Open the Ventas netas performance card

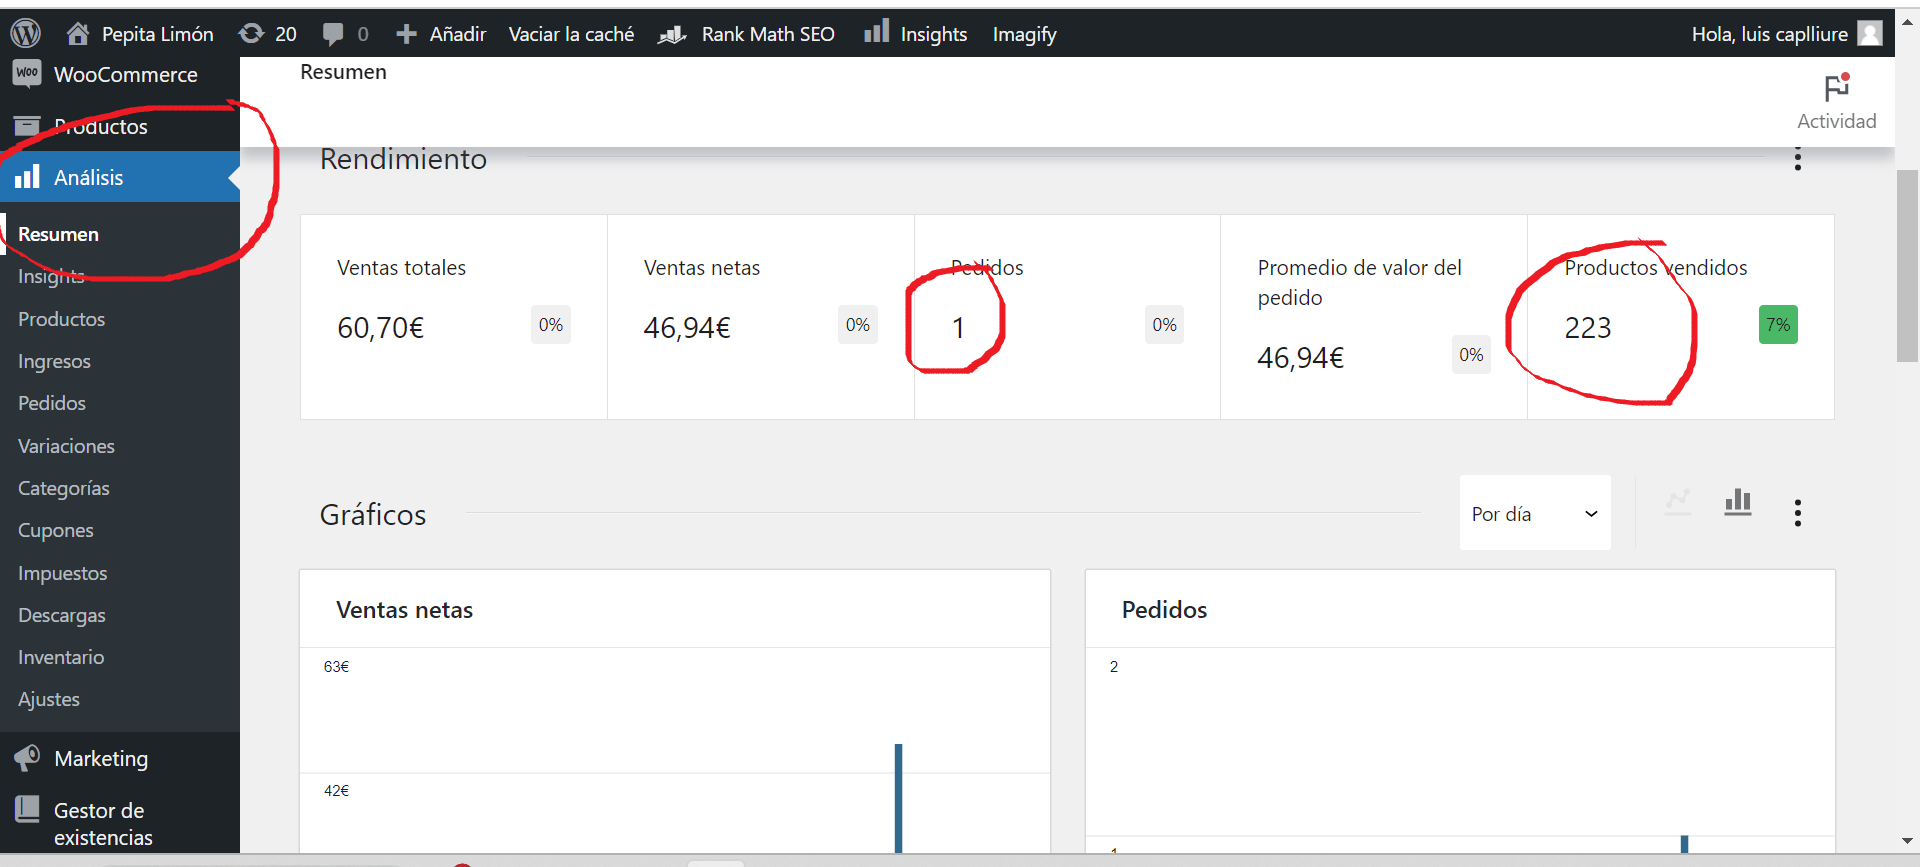[x=761, y=317]
